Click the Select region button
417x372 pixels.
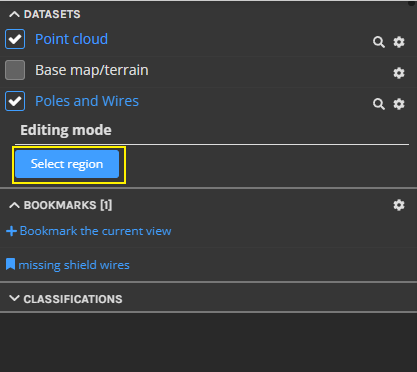(67, 164)
